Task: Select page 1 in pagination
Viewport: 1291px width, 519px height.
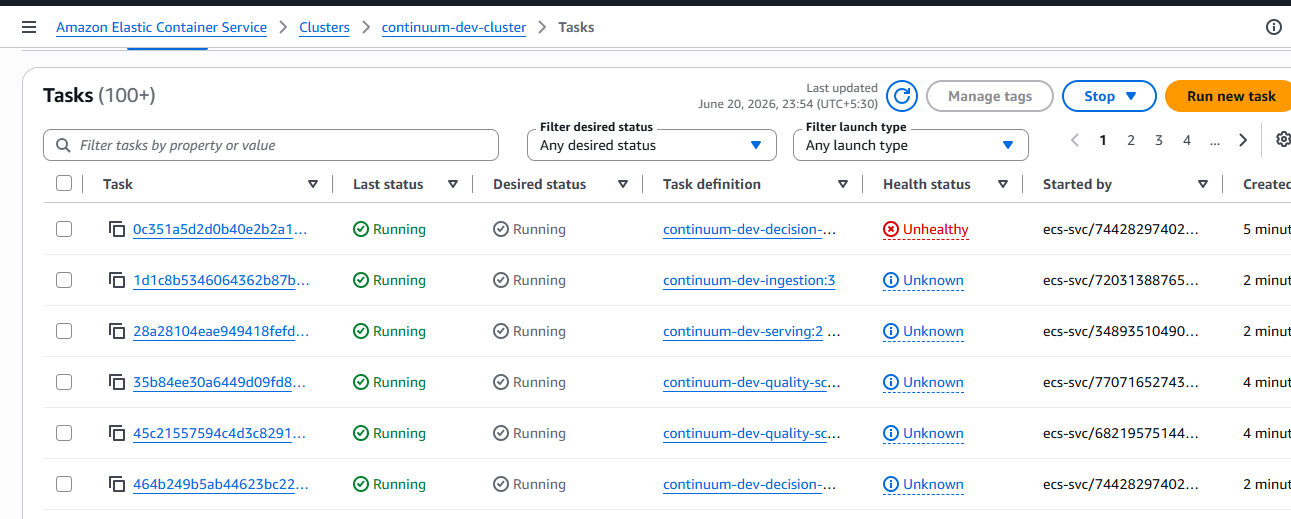Action: point(1103,140)
